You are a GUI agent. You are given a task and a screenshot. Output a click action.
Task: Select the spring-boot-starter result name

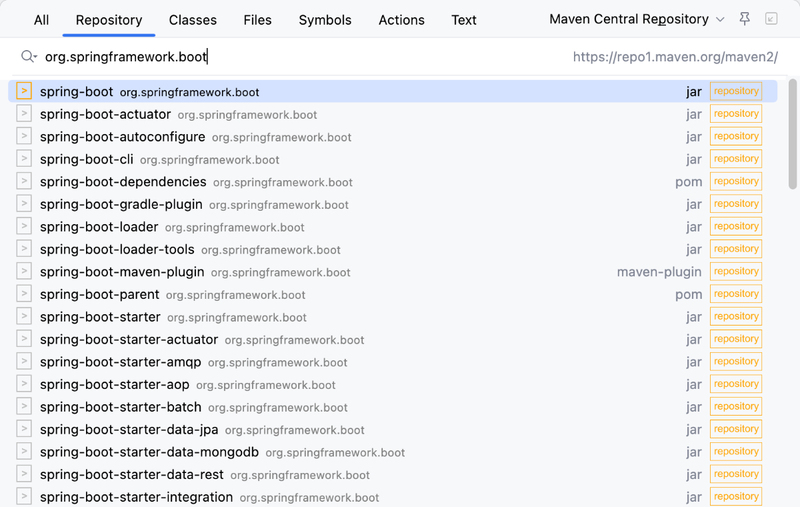pos(100,317)
